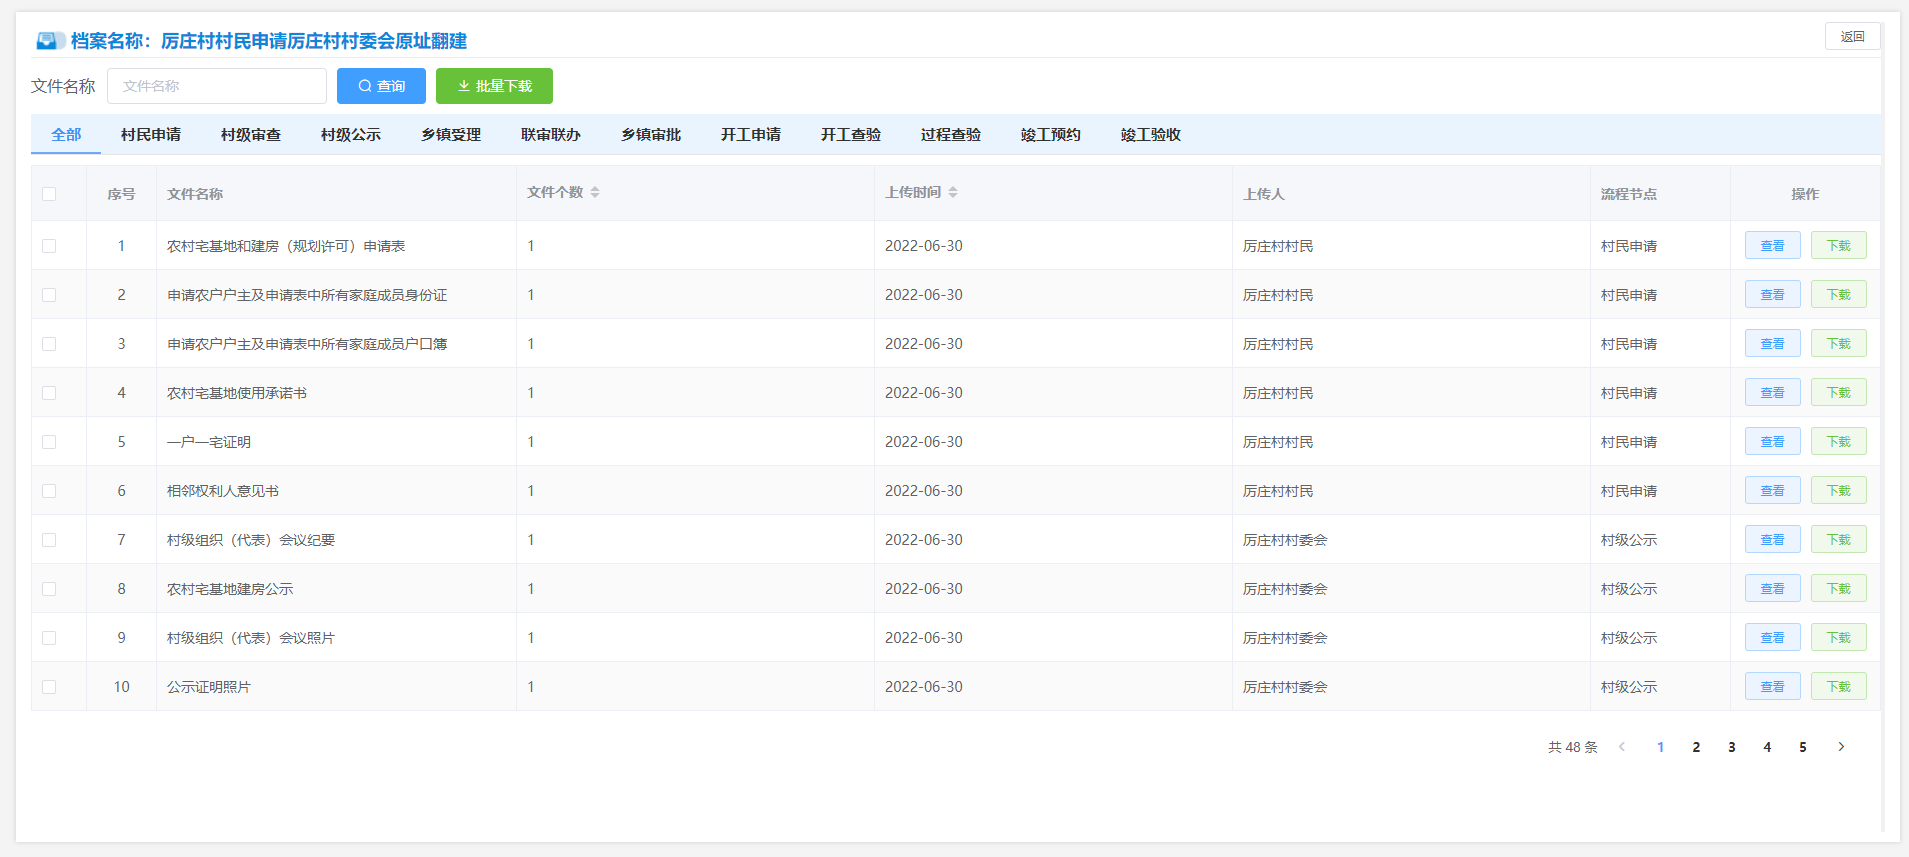View the 一户一宅证明 file
1909x857 pixels.
(1772, 442)
